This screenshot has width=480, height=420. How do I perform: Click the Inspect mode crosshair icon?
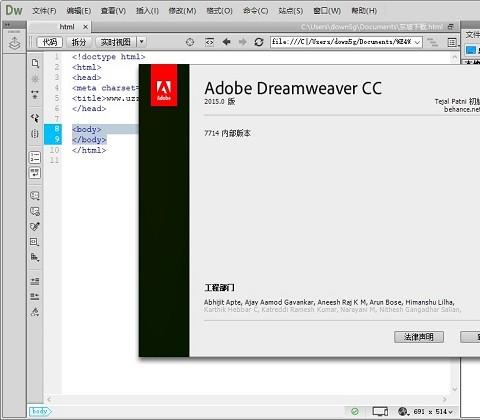[x=190, y=42]
